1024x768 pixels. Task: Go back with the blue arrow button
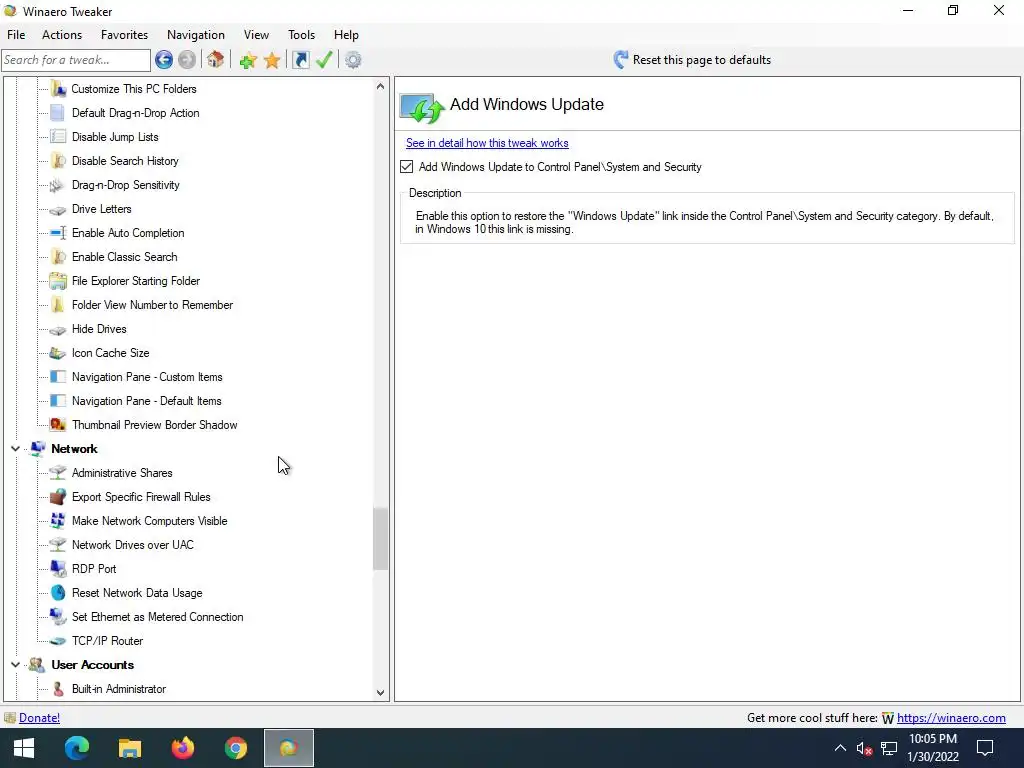(164, 60)
